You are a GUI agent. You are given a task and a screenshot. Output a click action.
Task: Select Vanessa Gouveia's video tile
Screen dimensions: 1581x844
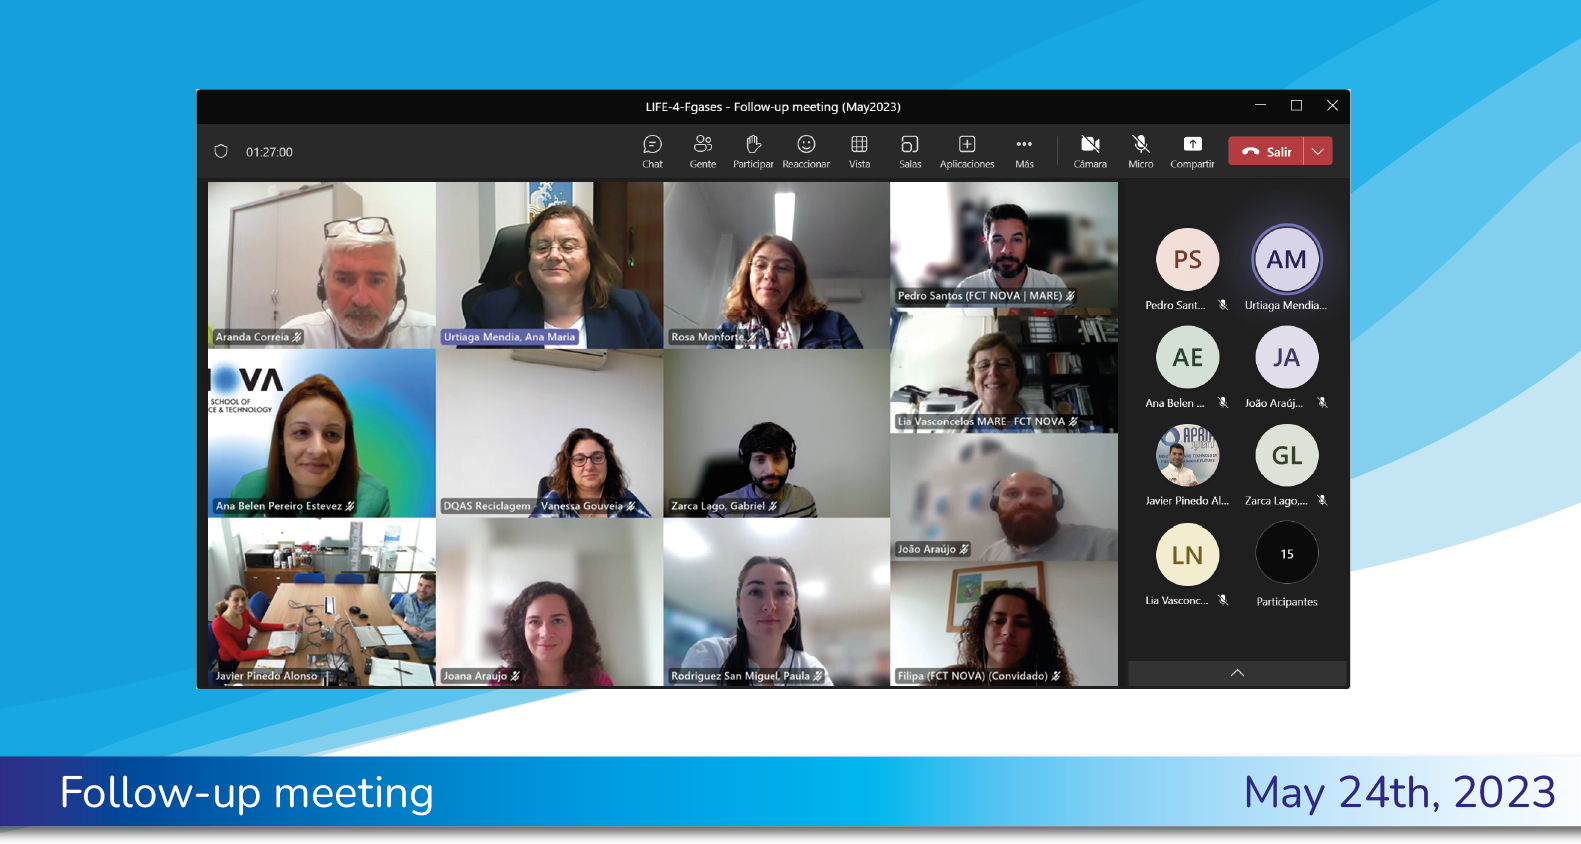coord(549,433)
